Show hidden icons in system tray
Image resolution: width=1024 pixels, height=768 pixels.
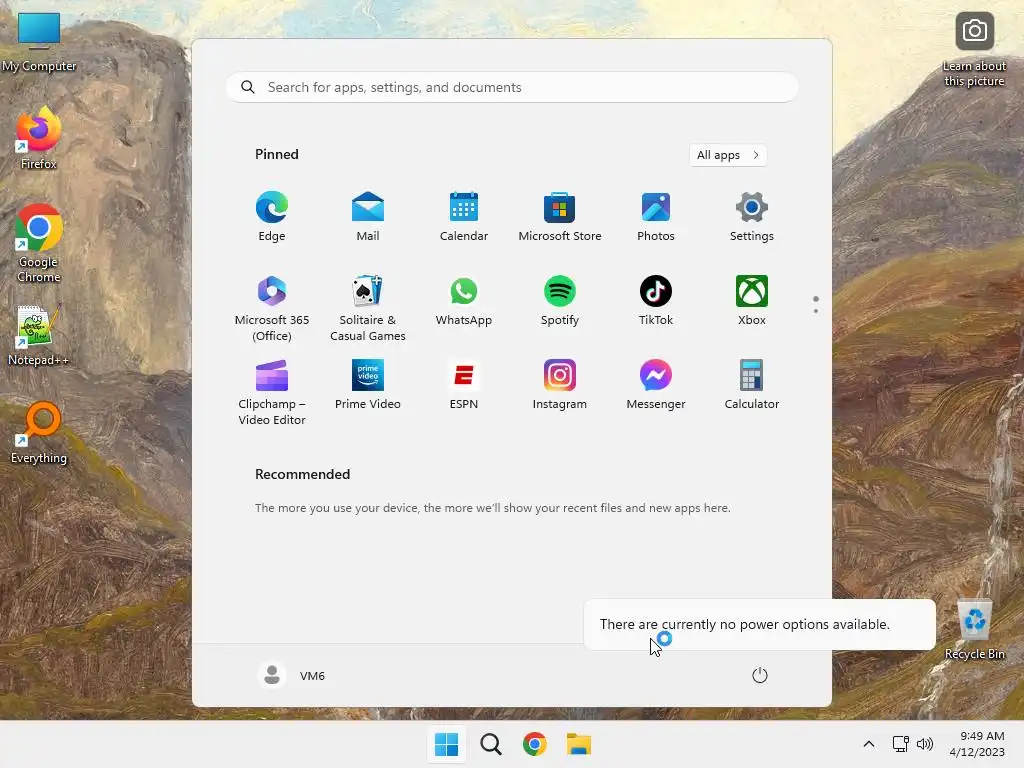click(x=869, y=744)
